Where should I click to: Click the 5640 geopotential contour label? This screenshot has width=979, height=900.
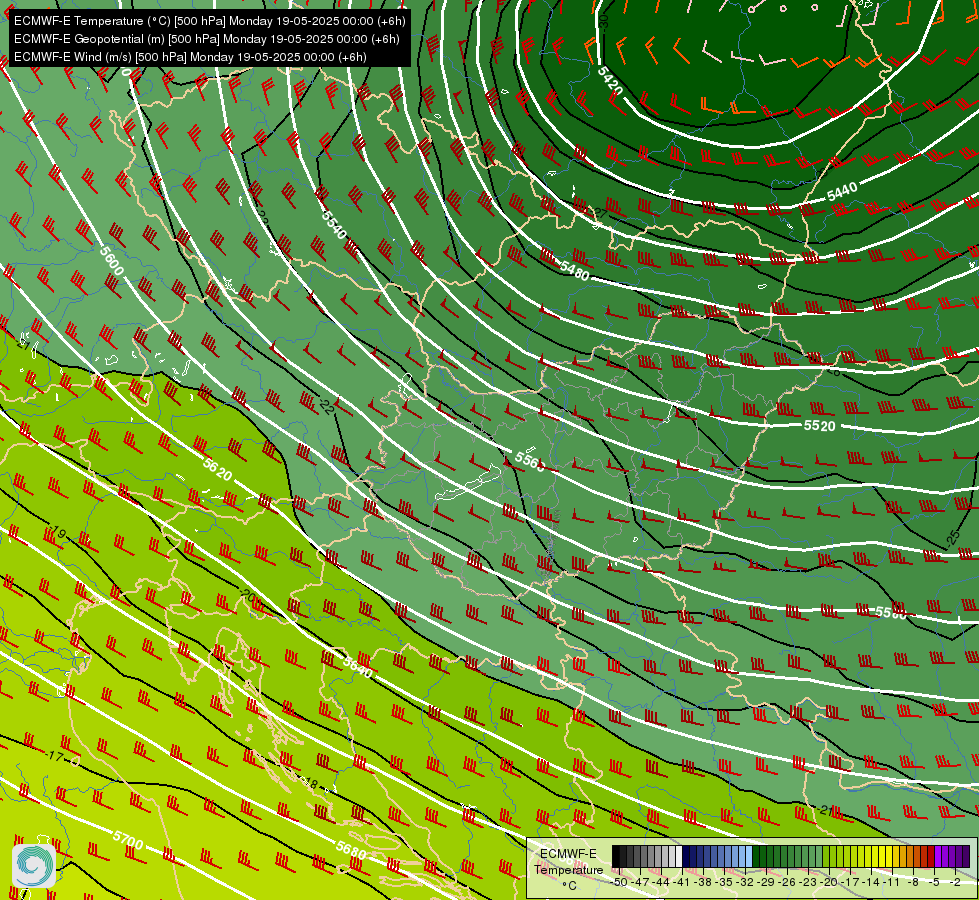point(358,667)
